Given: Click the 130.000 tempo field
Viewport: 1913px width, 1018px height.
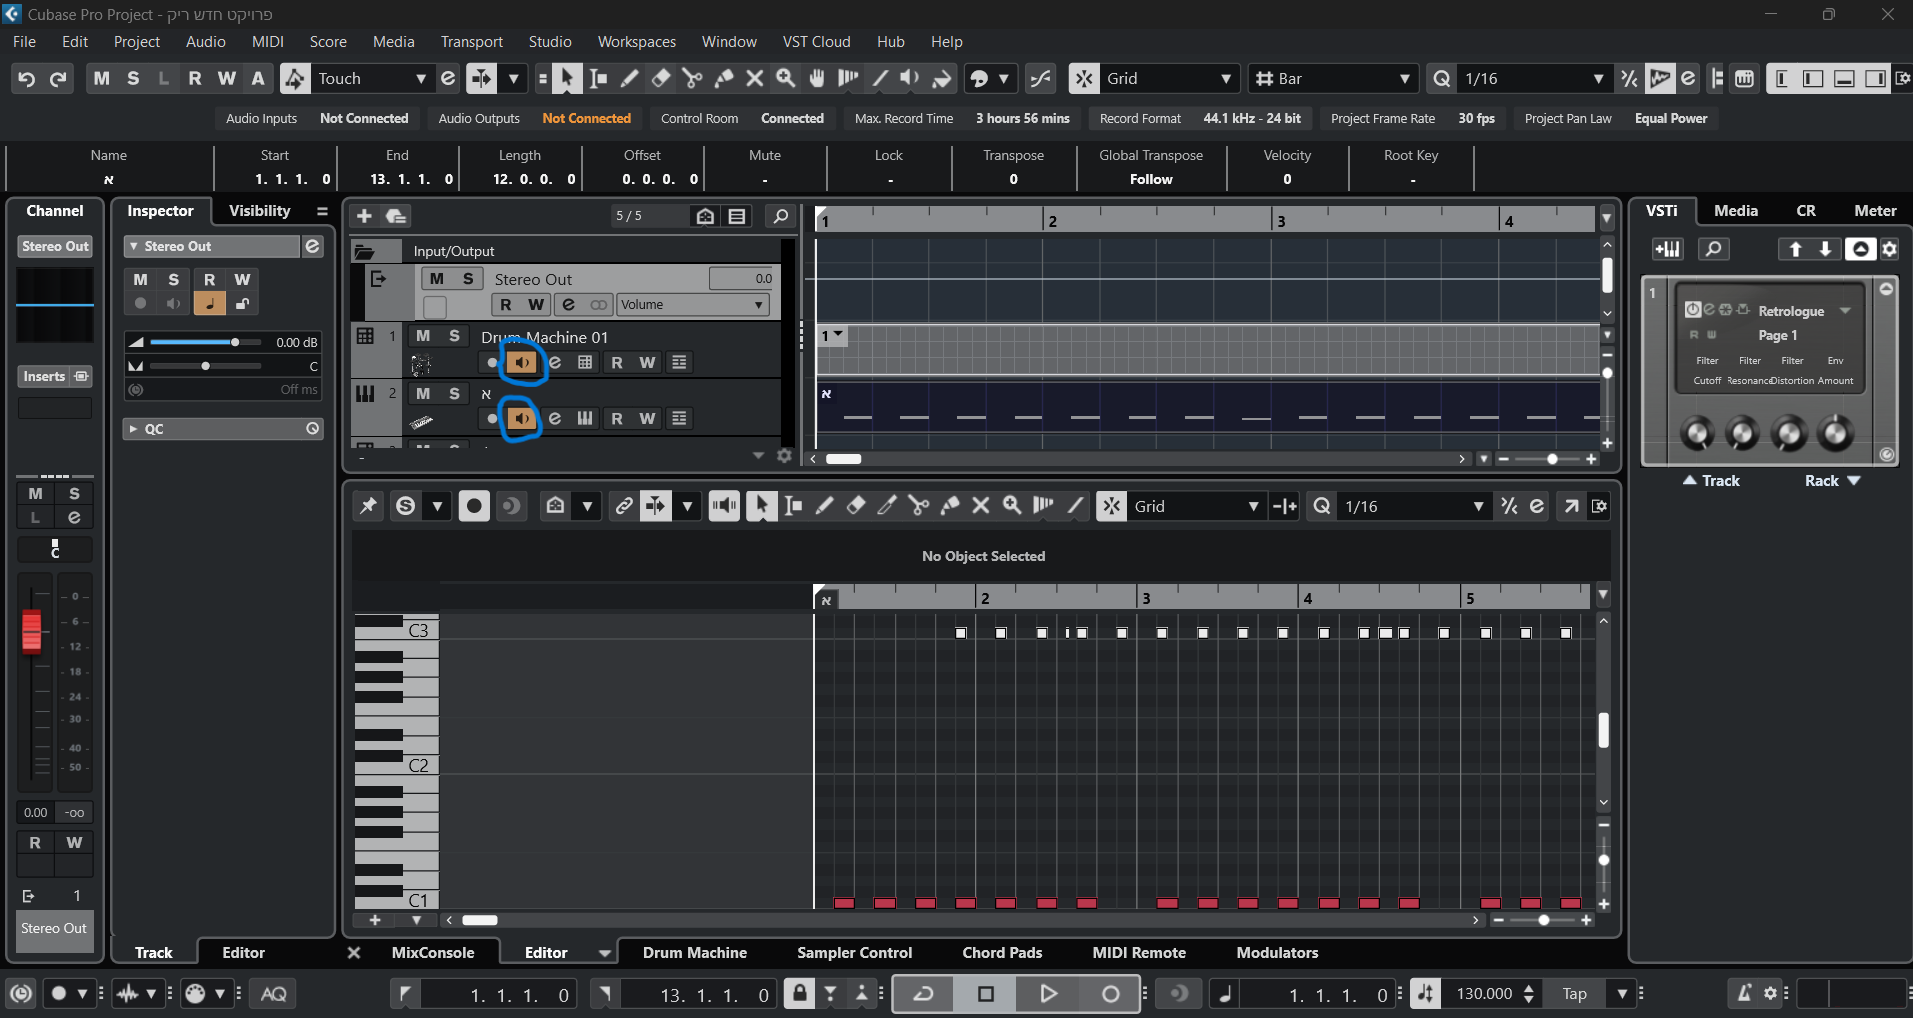Looking at the screenshot, I should click(x=1485, y=993).
